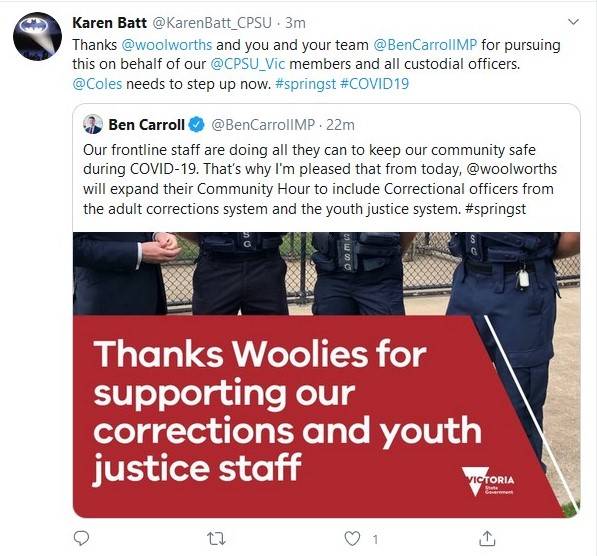Open the #COVID19 hashtag
The image size is (597, 556).
point(374,84)
